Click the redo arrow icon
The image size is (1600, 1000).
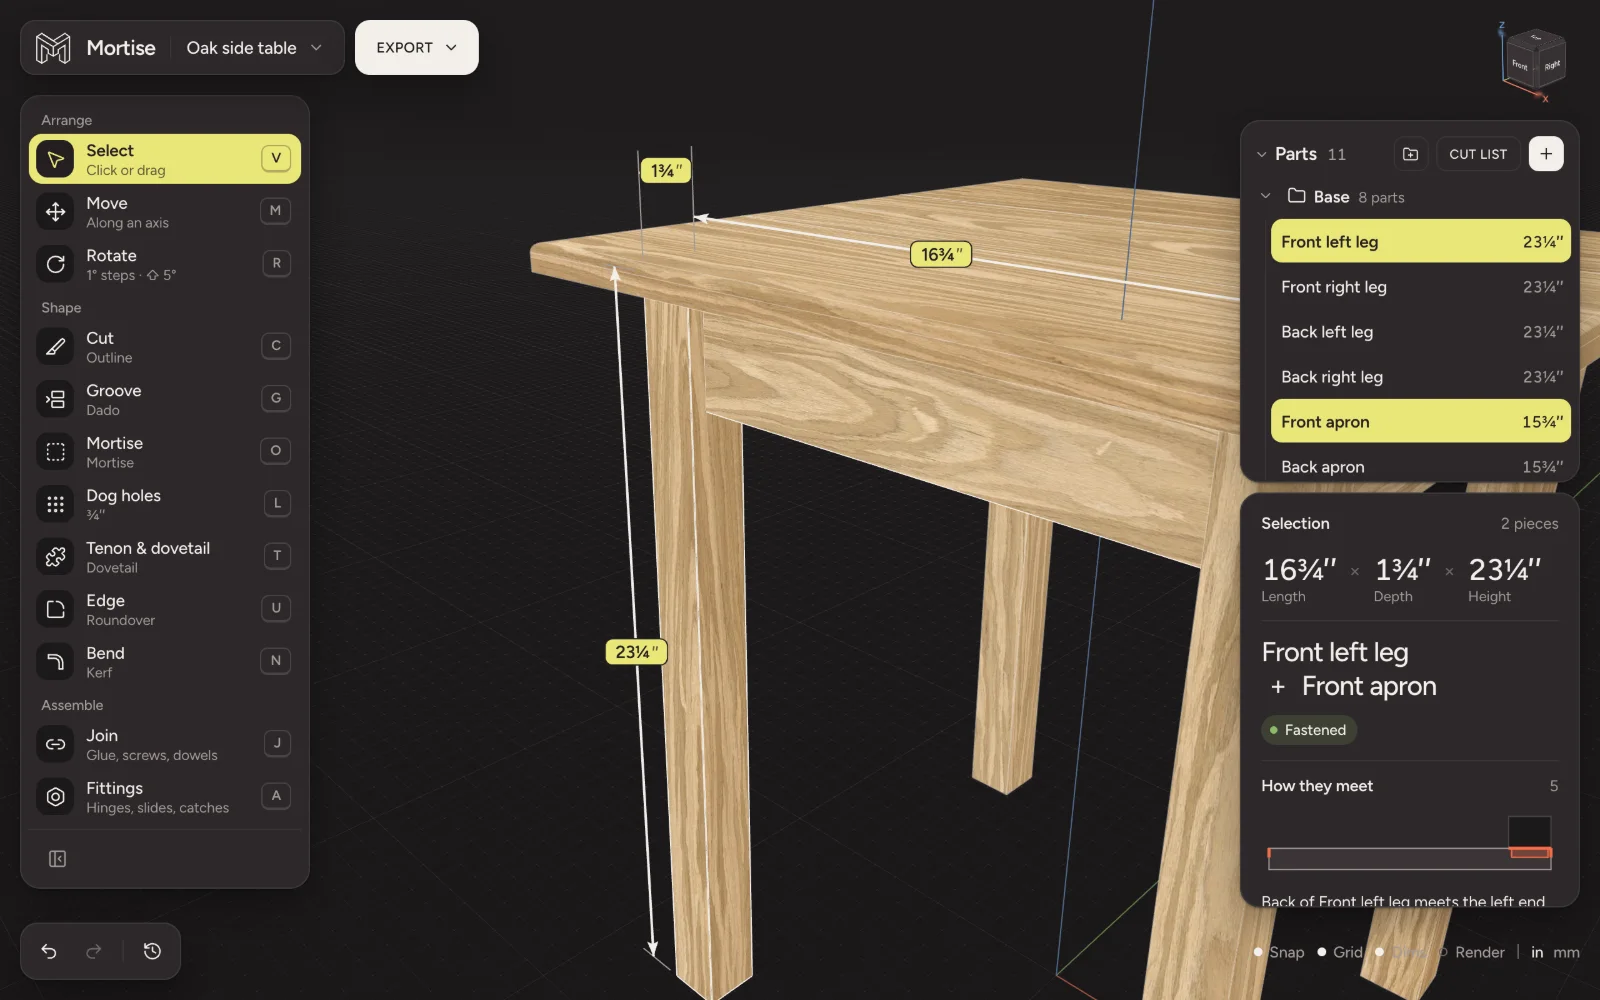click(94, 951)
